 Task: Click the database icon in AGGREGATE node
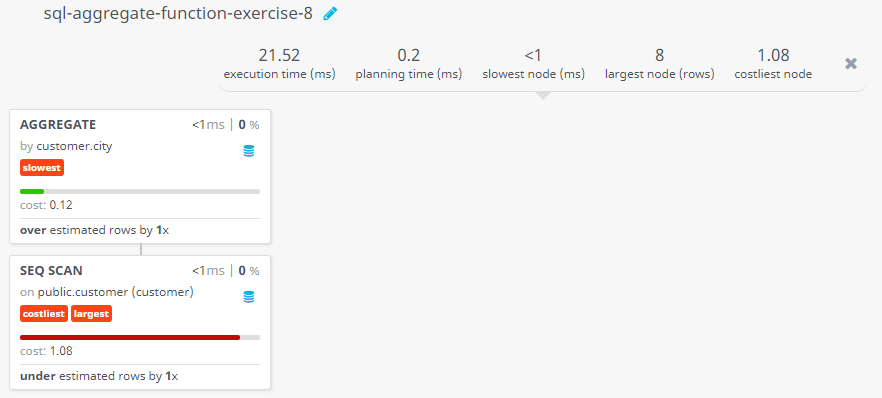pos(249,151)
